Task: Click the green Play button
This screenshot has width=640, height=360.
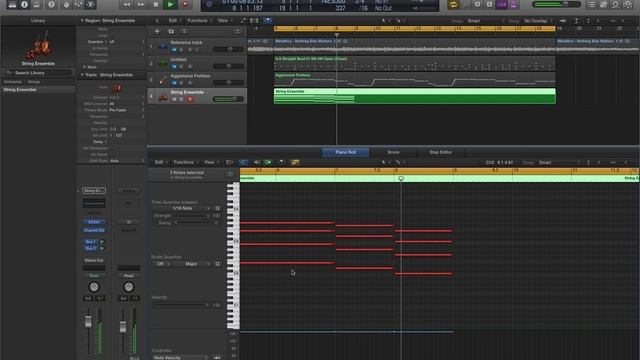Action: point(170,4)
